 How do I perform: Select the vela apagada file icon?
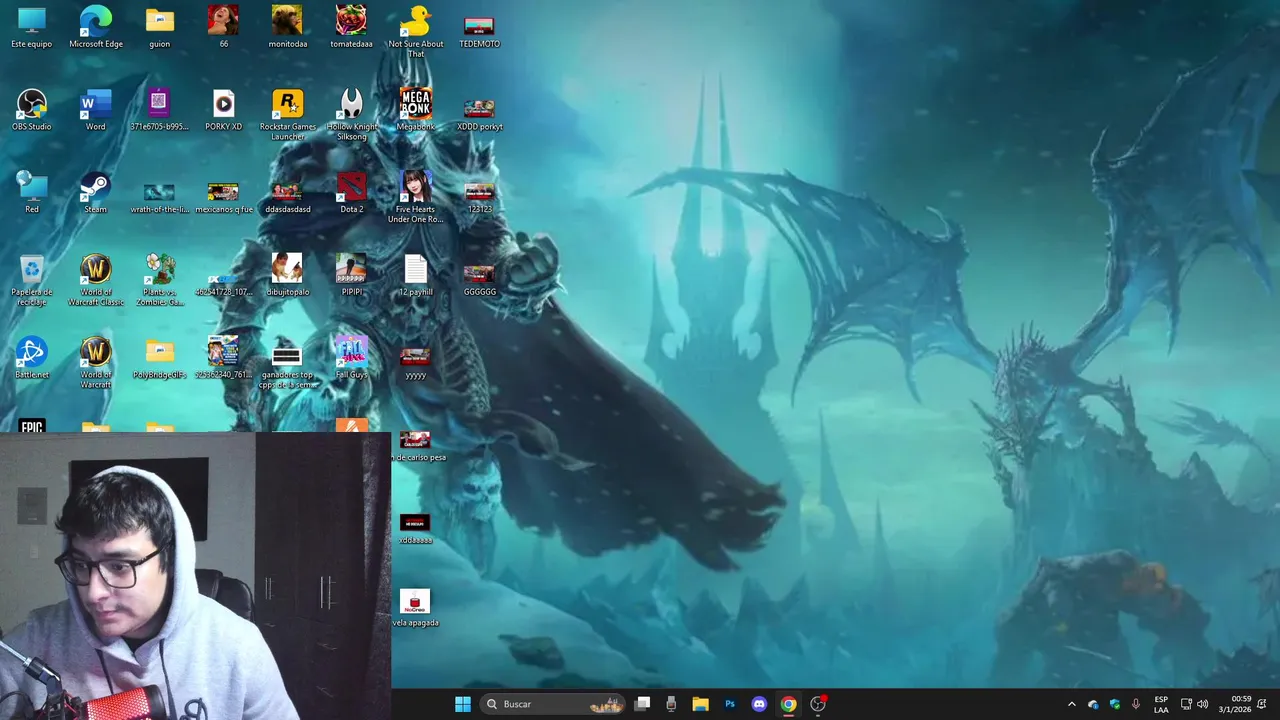tap(415, 607)
